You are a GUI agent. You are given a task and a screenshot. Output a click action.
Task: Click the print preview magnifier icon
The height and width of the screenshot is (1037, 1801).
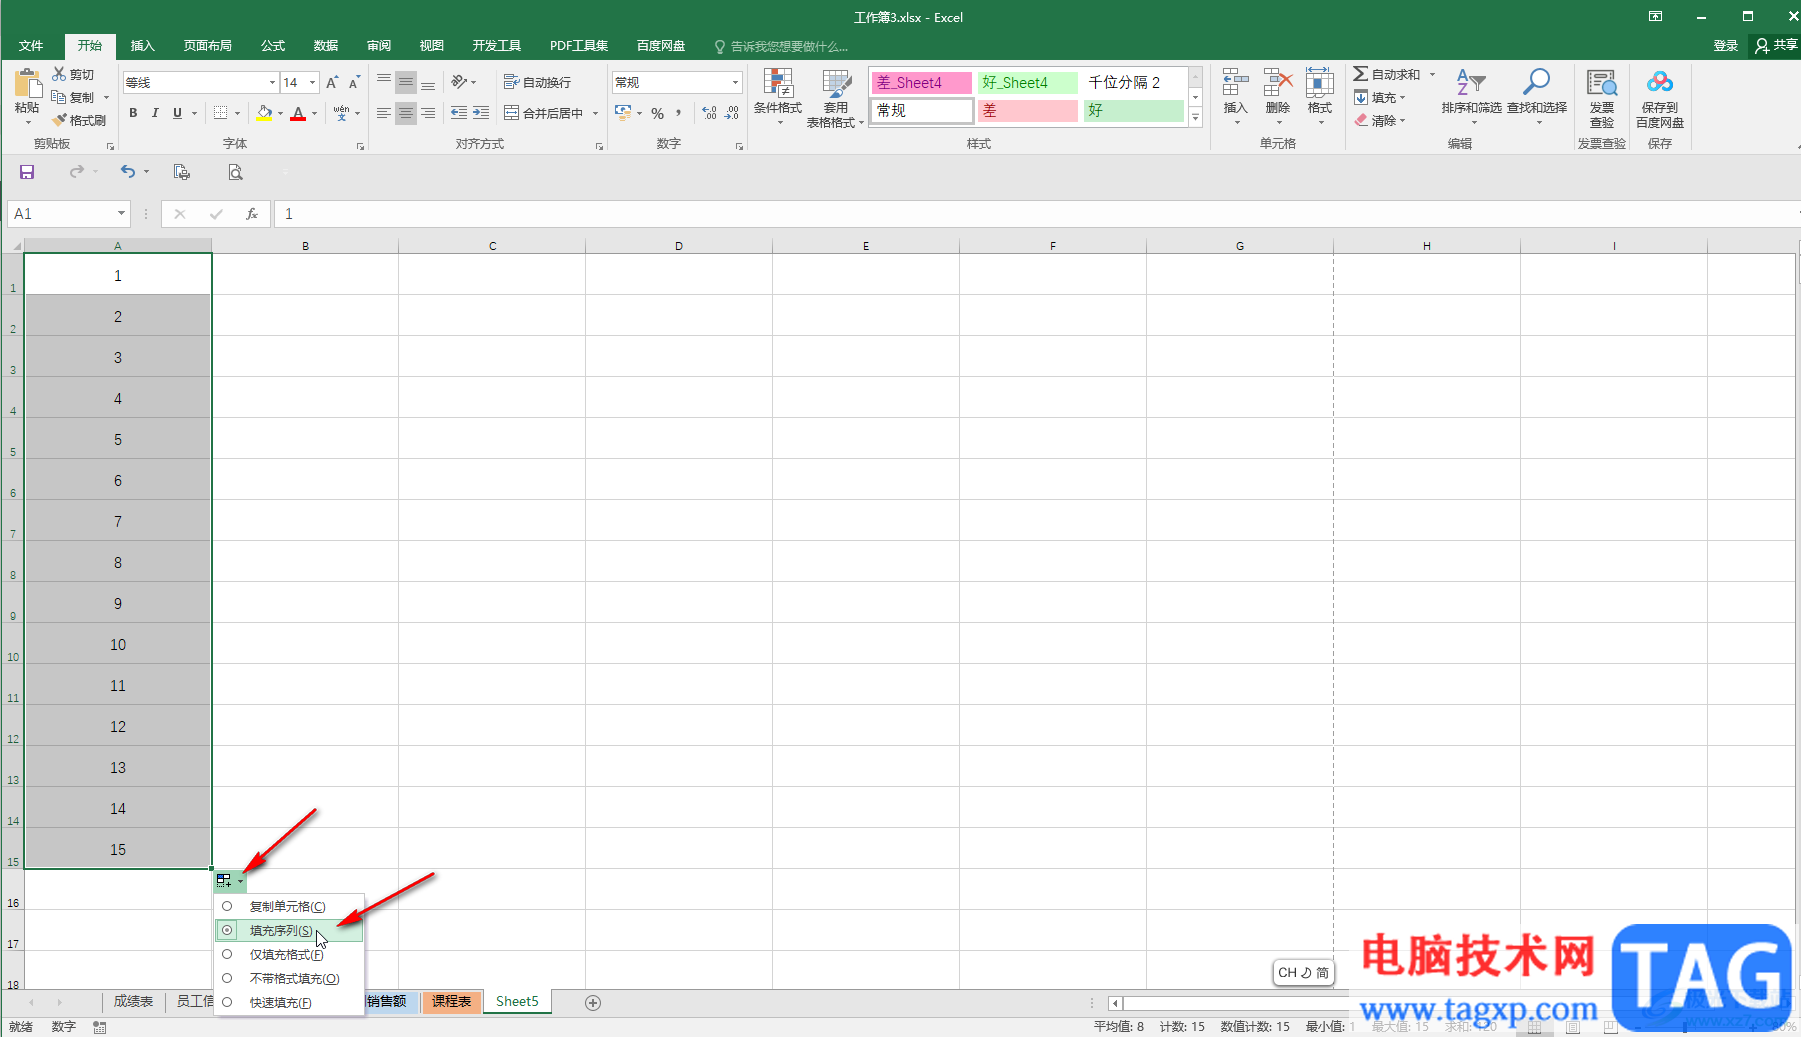point(235,172)
